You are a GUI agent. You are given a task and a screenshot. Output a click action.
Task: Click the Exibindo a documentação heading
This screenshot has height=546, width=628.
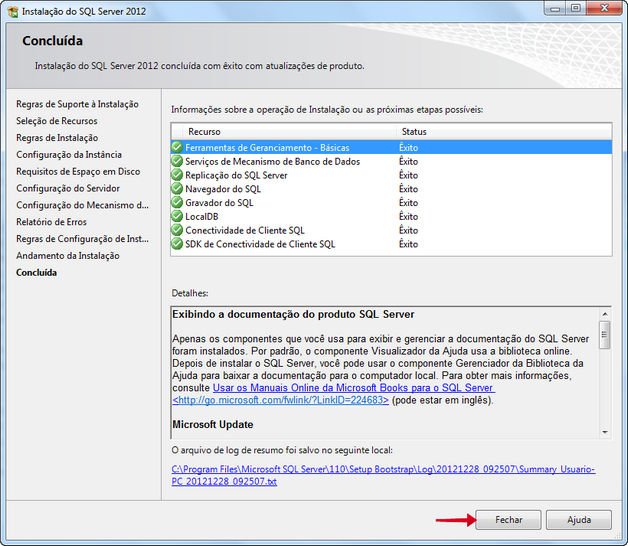click(293, 314)
